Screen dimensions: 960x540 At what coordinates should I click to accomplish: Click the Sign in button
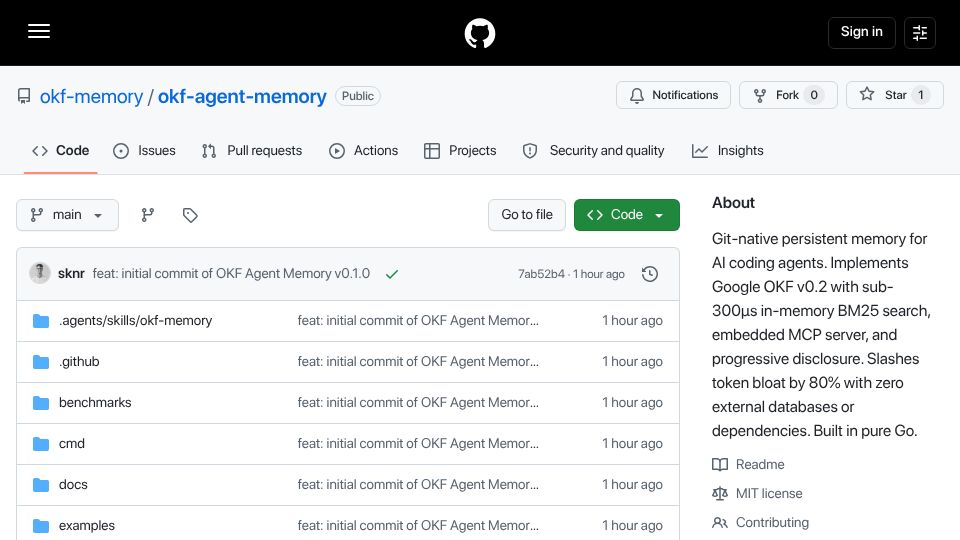[x=861, y=32]
